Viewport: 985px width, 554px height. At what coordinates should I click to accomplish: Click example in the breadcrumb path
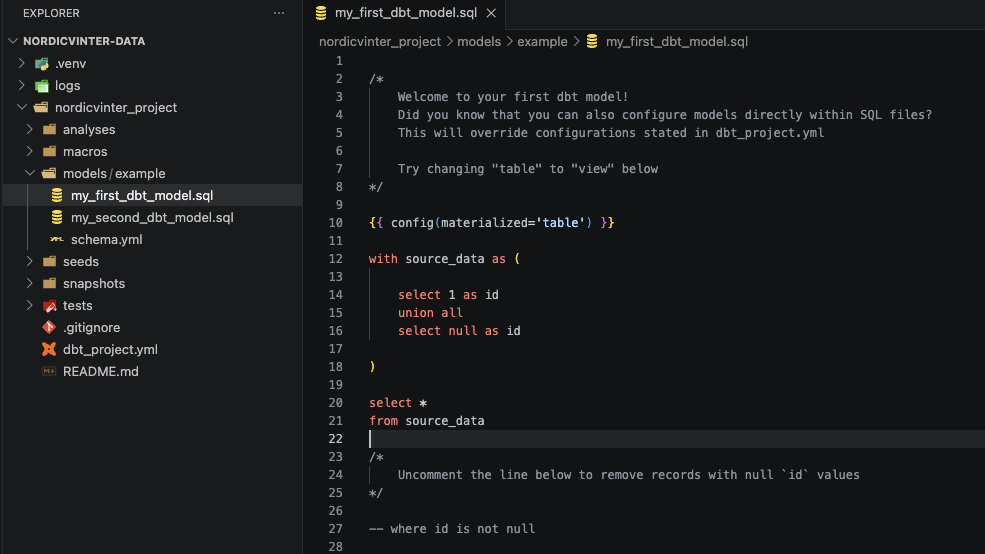(x=542, y=41)
